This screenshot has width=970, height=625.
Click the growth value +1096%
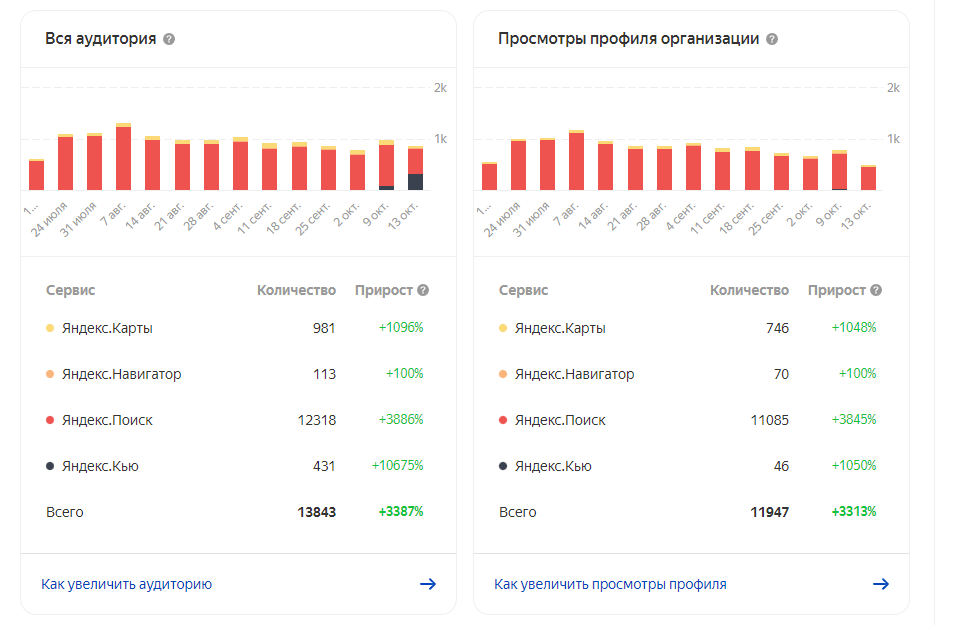(401, 327)
